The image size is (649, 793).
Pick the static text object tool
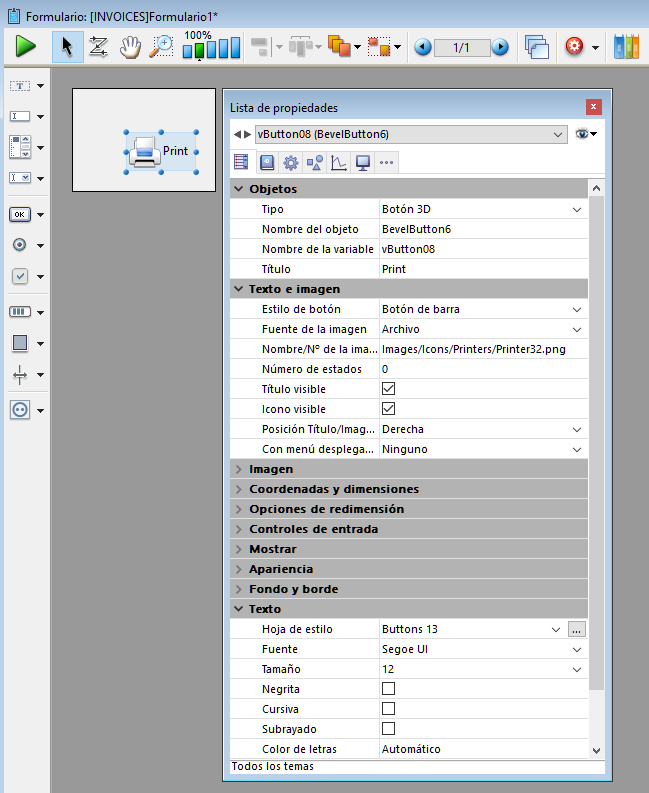(20, 86)
